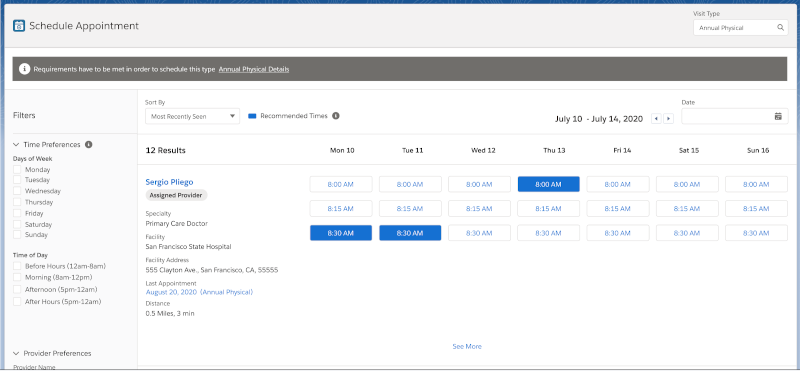This screenshot has height=371, width=800.
Task: Click the 0.5 Miles, 3 min text
Action: pyautogui.click(x=170, y=313)
